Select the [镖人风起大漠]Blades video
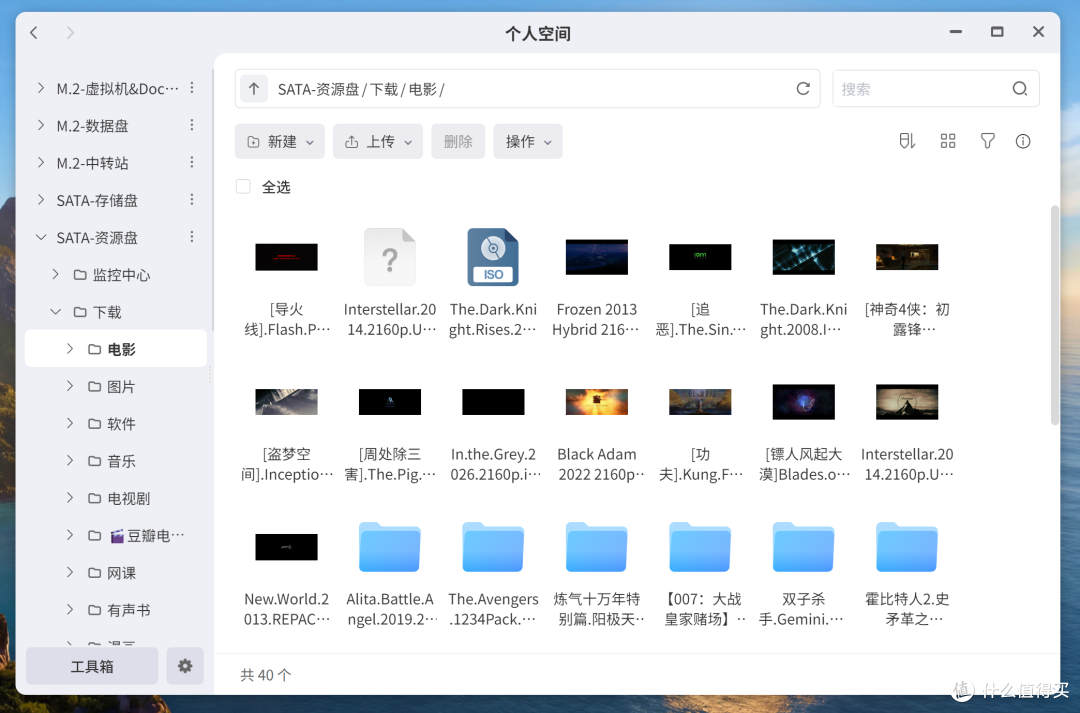Screen dimensions: 1080x713 tap(803, 402)
